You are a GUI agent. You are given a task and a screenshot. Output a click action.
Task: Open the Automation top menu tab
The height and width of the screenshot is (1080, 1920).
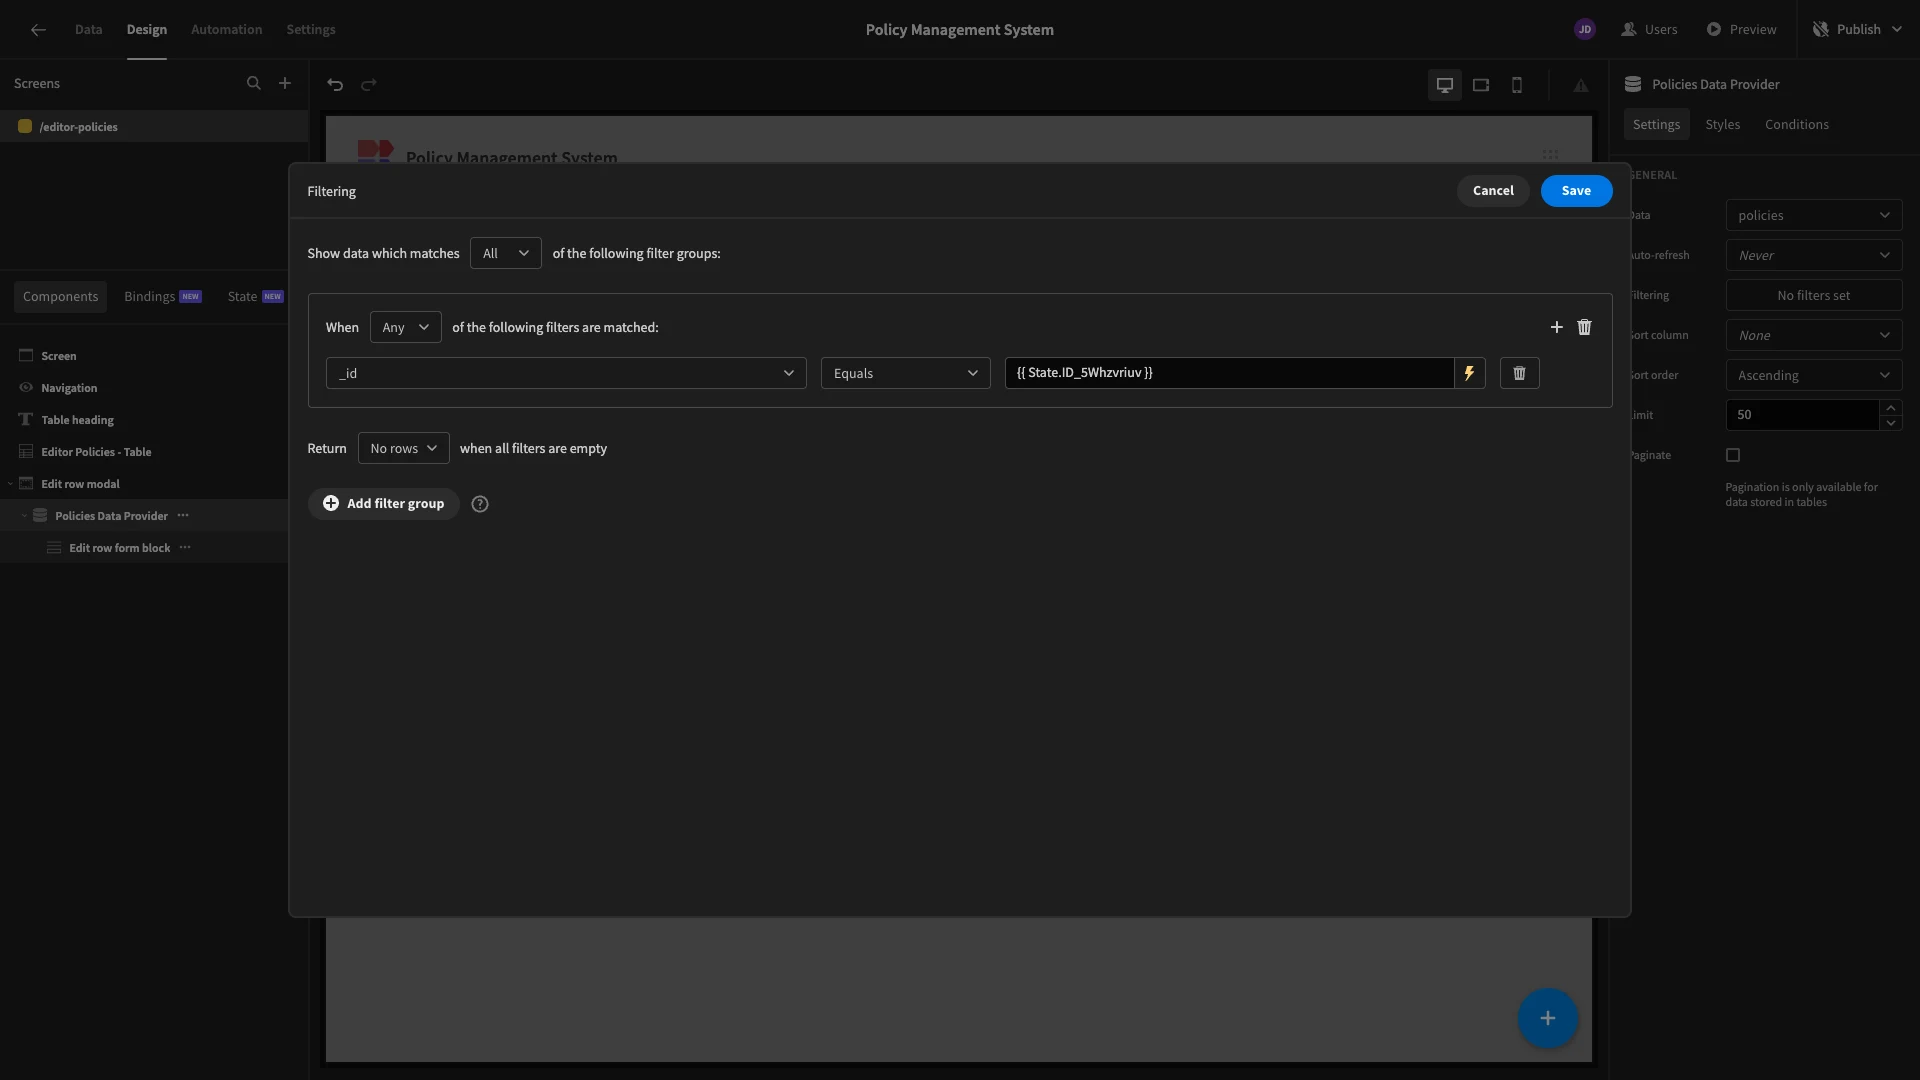click(x=226, y=30)
